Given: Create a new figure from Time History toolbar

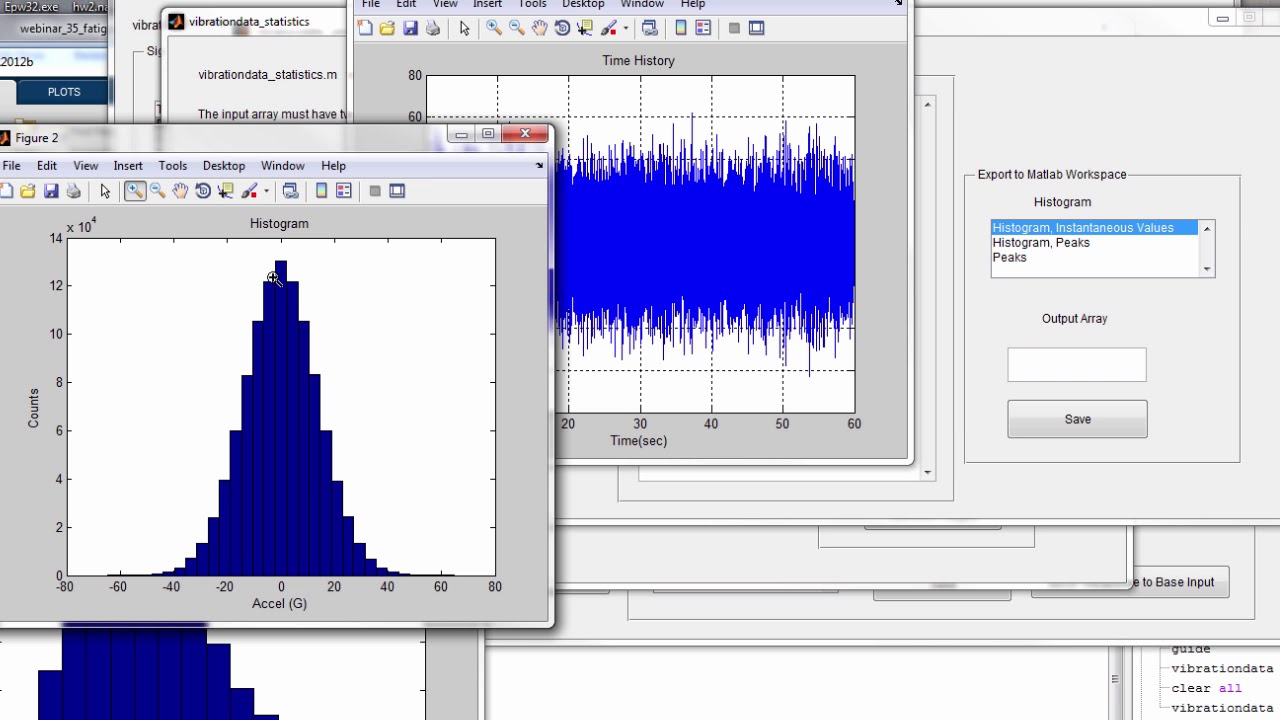Looking at the screenshot, I should (x=365, y=28).
